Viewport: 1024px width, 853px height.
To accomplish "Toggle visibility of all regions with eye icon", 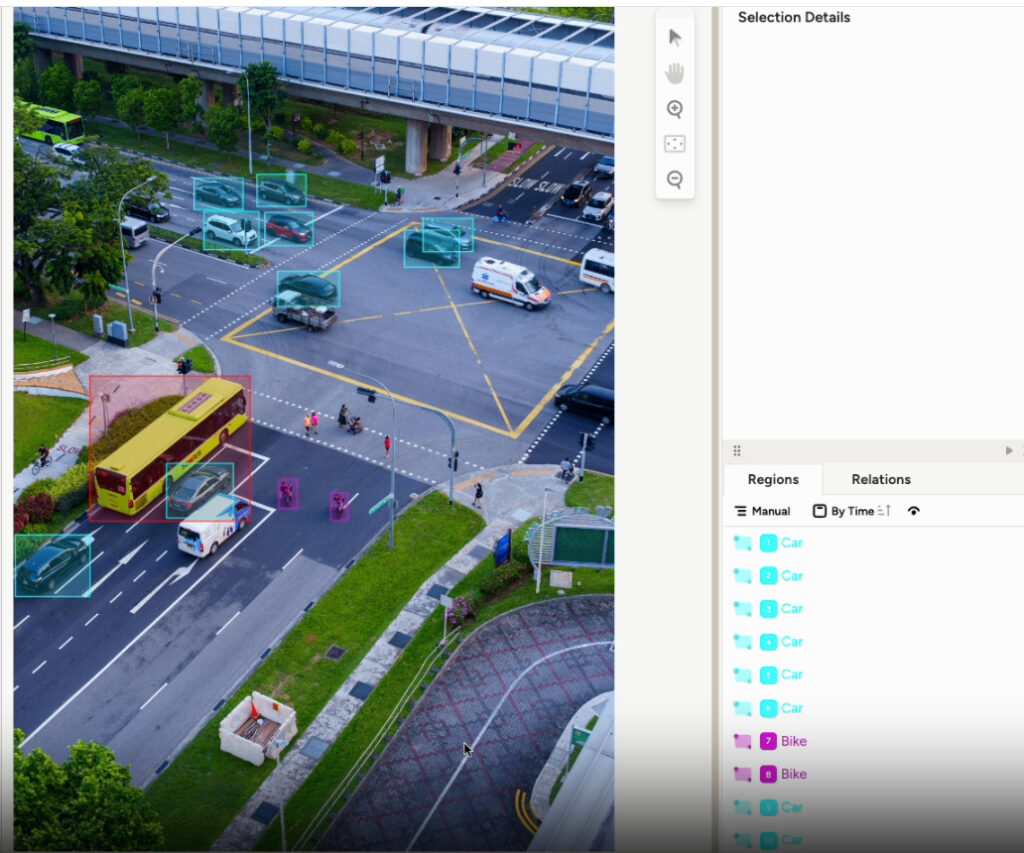I will 913,511.
